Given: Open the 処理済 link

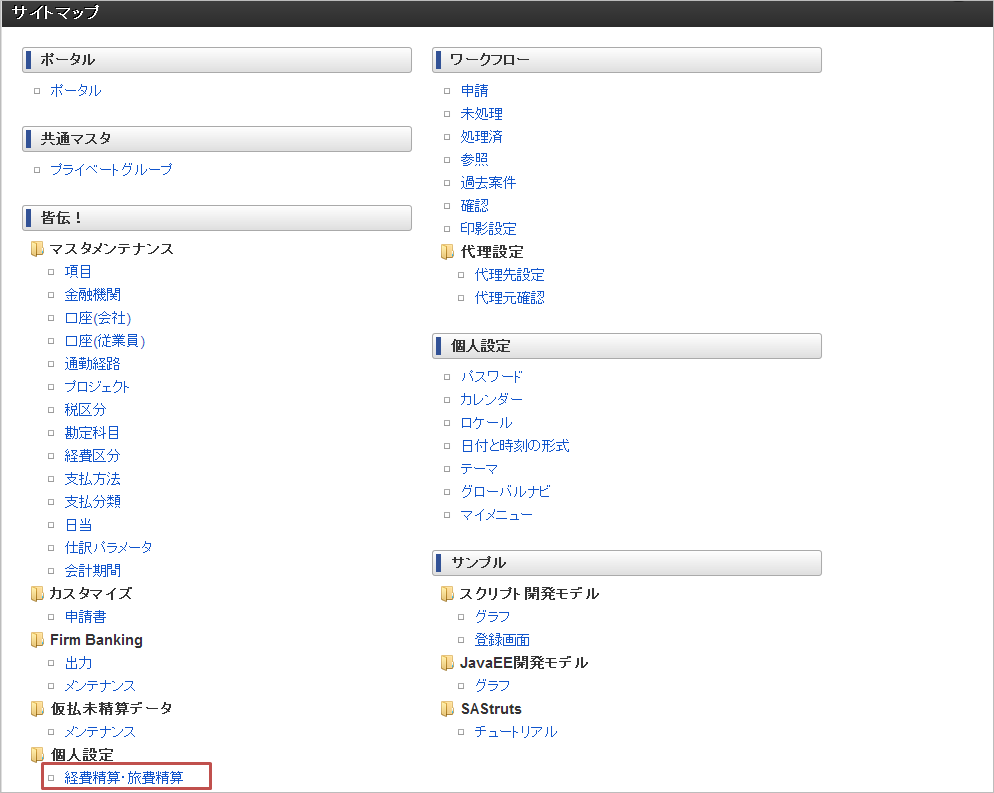Looking at the screenshot, I should click(482, 137).
